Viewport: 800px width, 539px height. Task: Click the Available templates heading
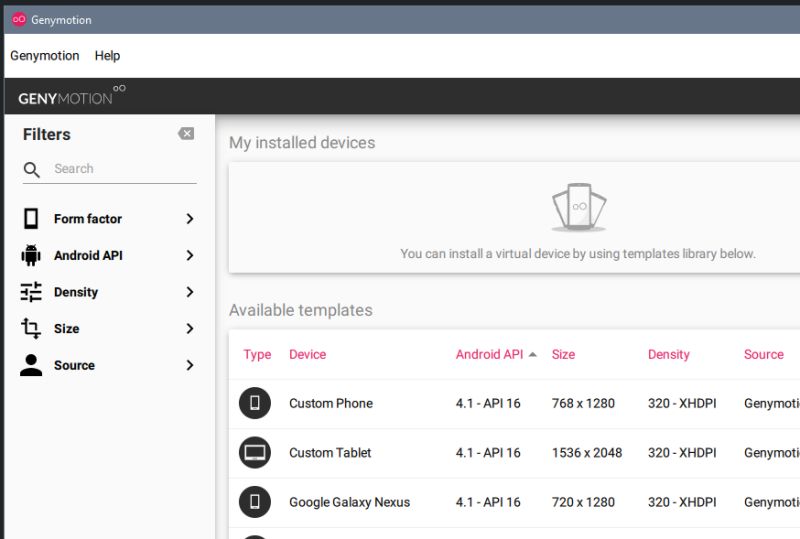click(x=301, y=310)
